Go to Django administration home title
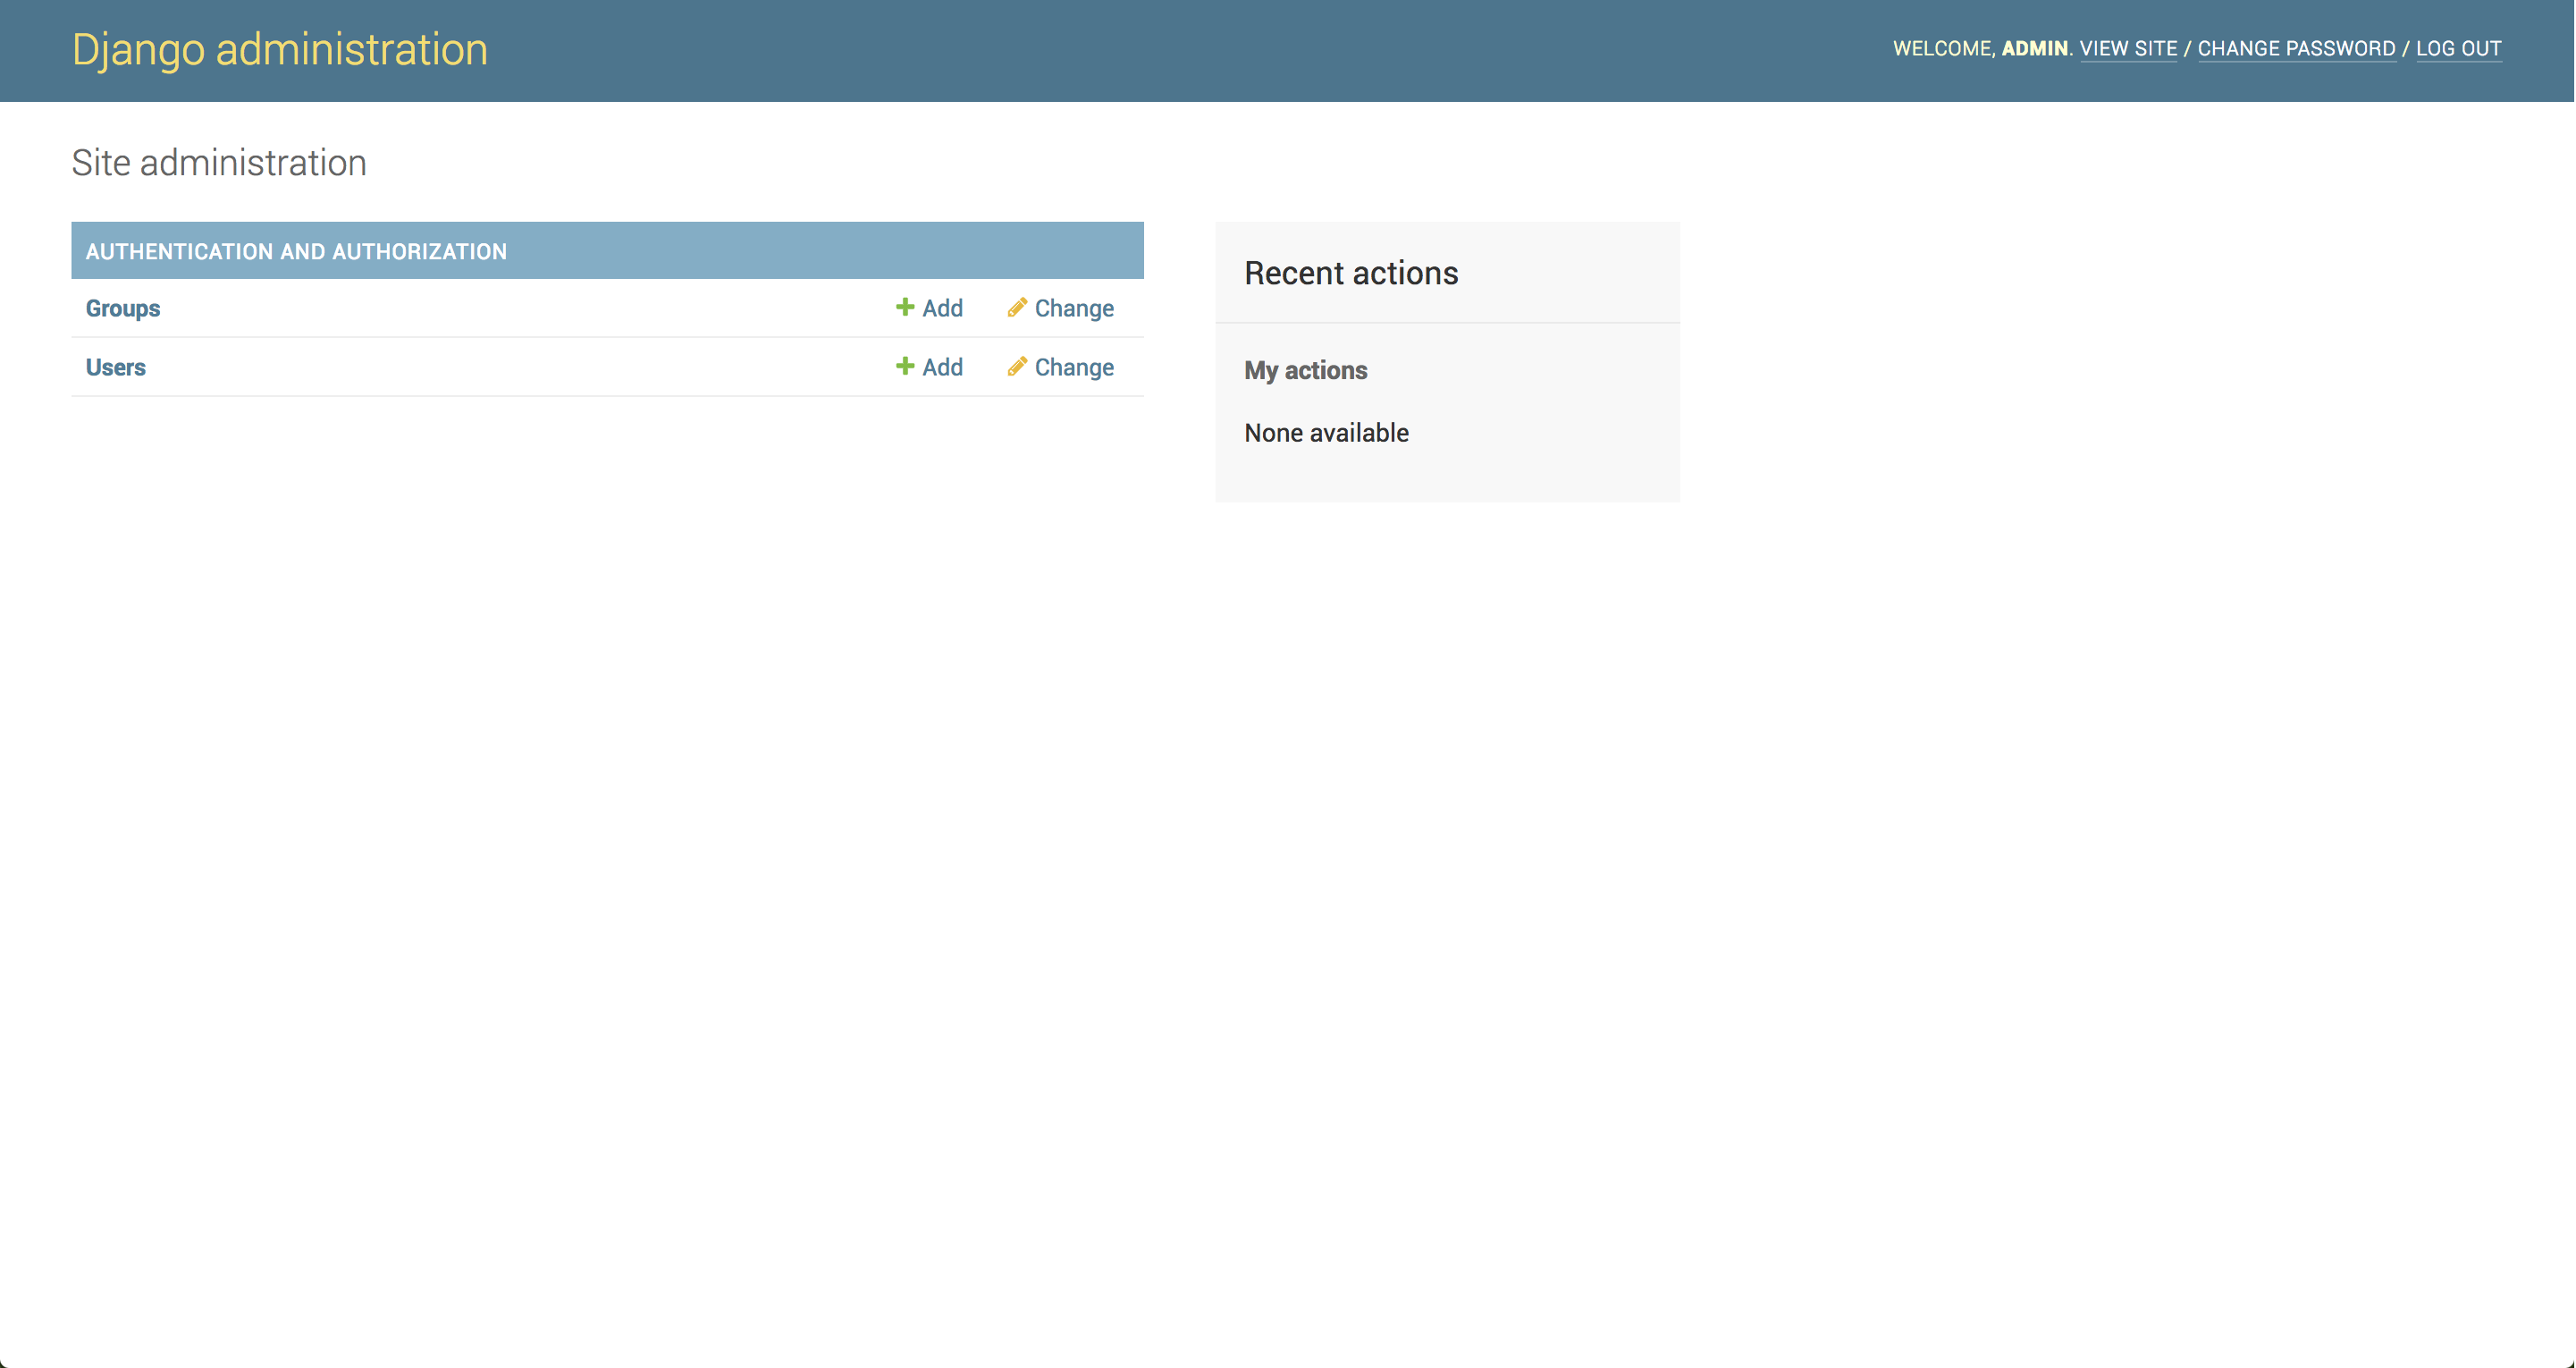The height and width of the screenshot is (1368, 2576). pyautogui.click(x=280, y=49)
